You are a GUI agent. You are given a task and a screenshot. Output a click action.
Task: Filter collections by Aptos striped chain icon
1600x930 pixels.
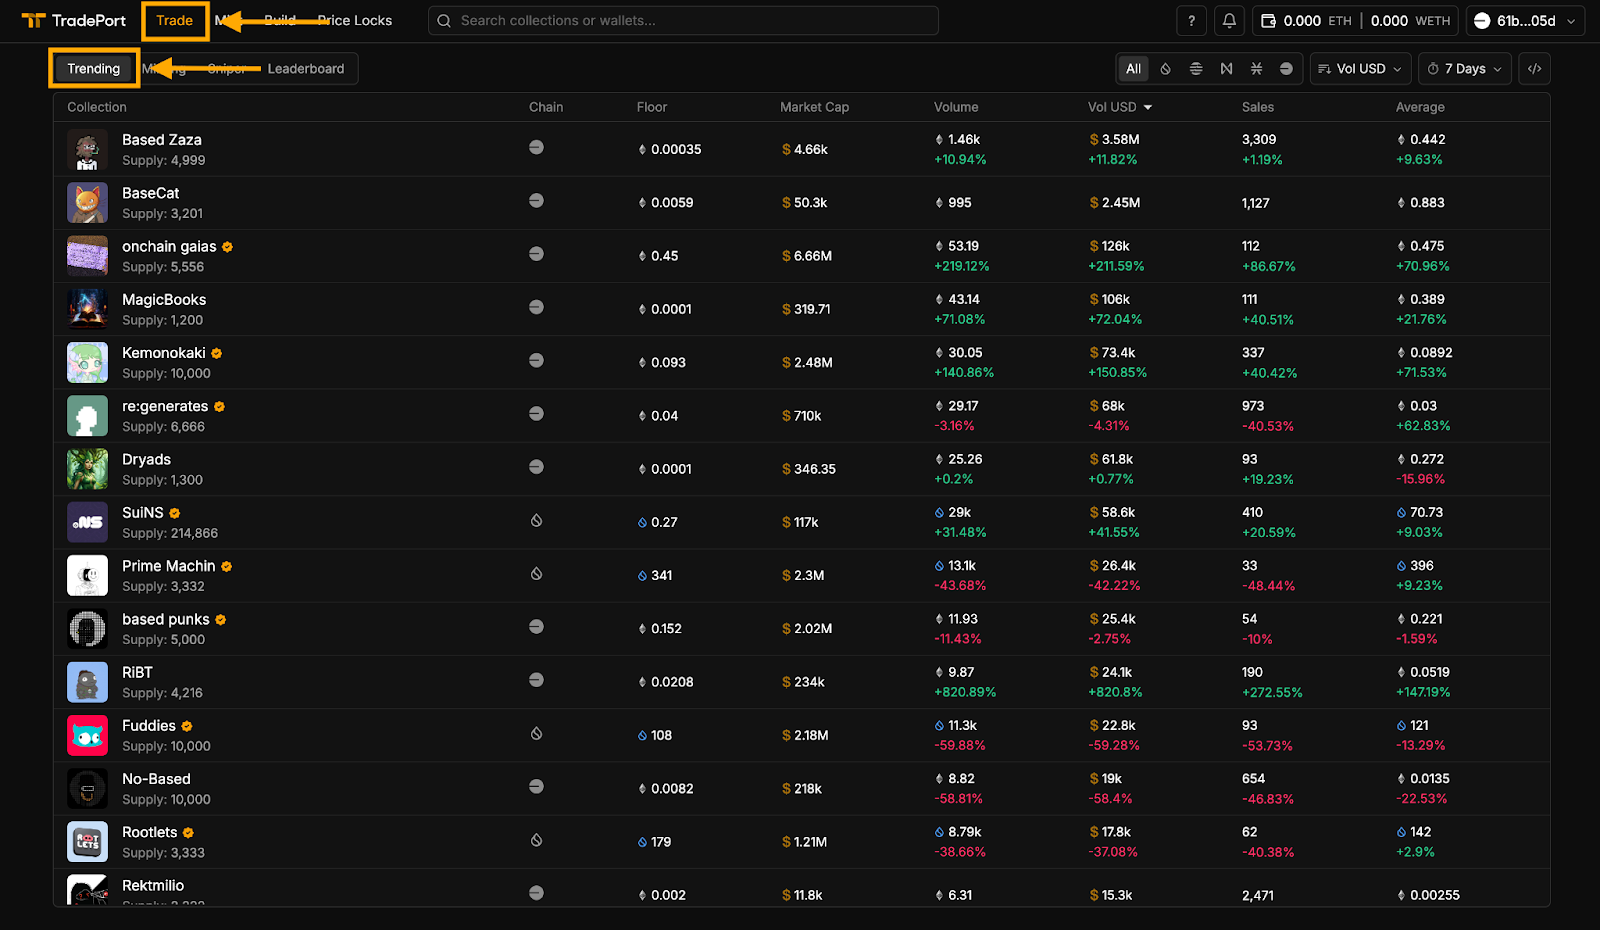(1196, 69)
